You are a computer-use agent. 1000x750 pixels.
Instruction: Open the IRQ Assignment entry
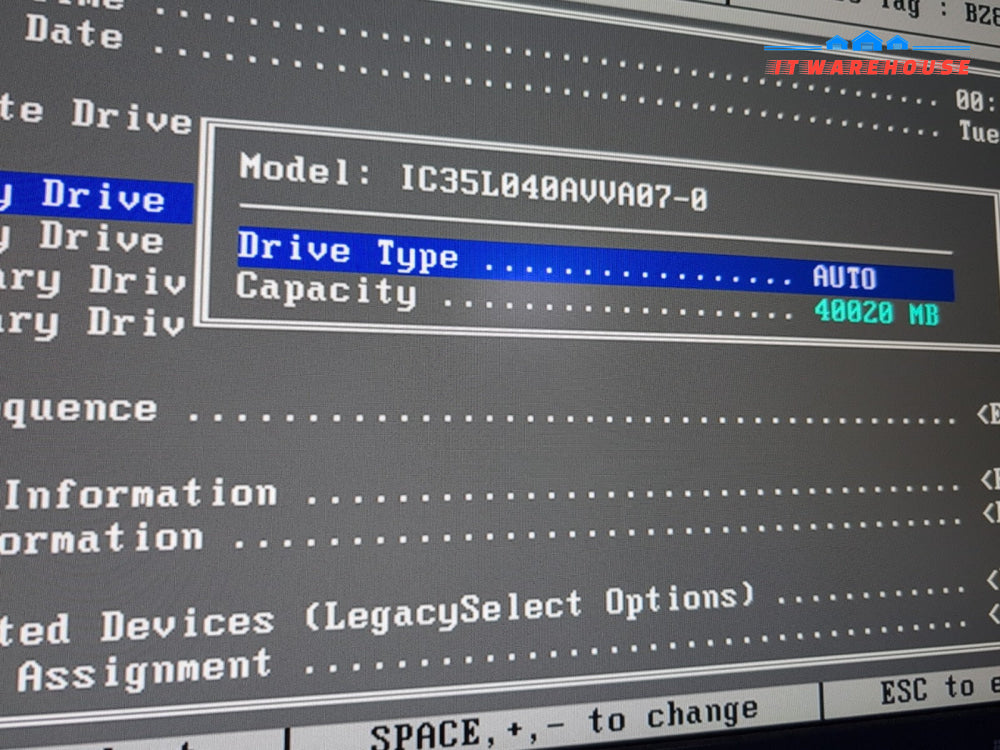click(x=144, y=669)
